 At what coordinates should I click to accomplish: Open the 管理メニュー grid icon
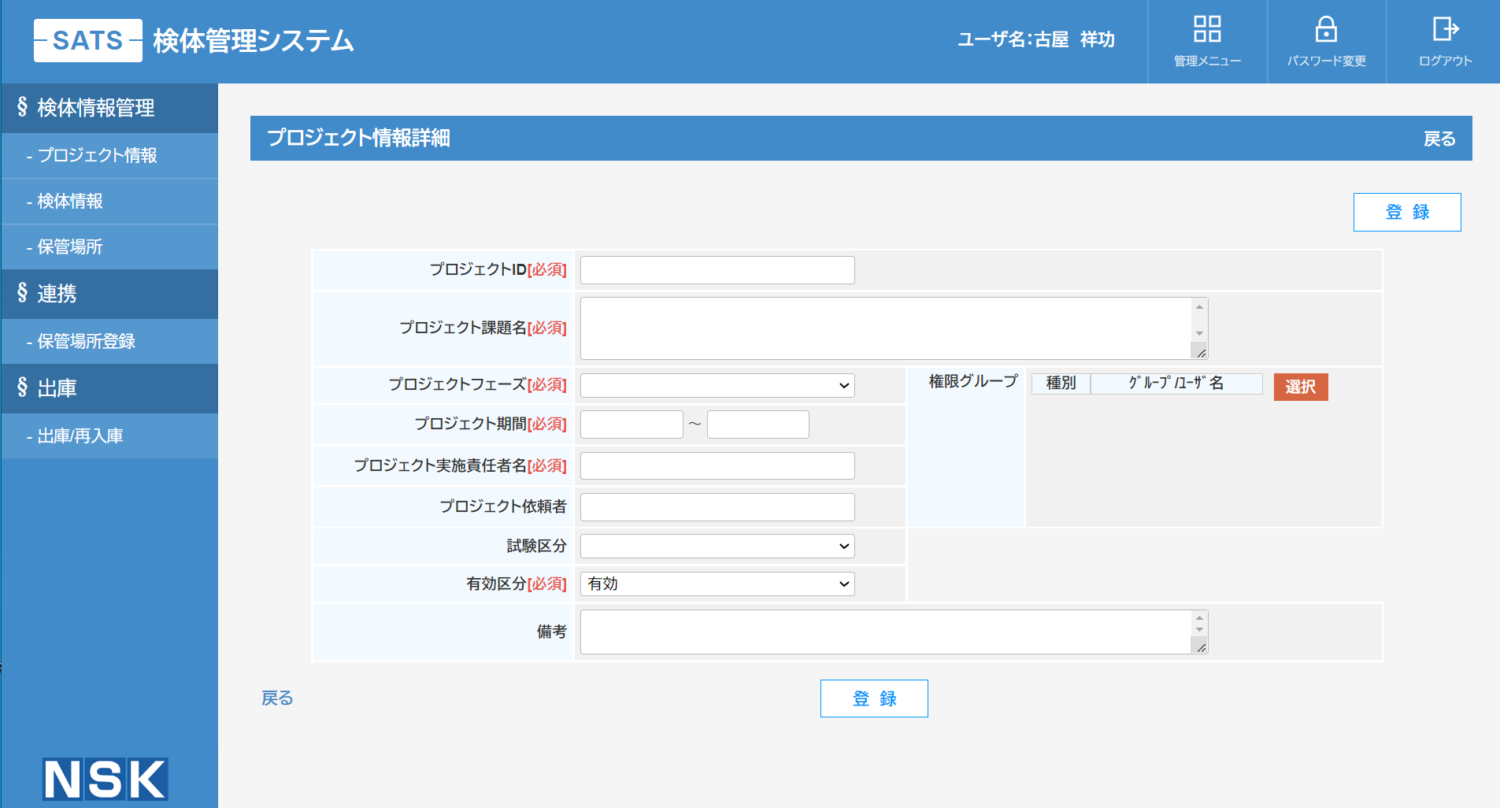(1207, 29)
